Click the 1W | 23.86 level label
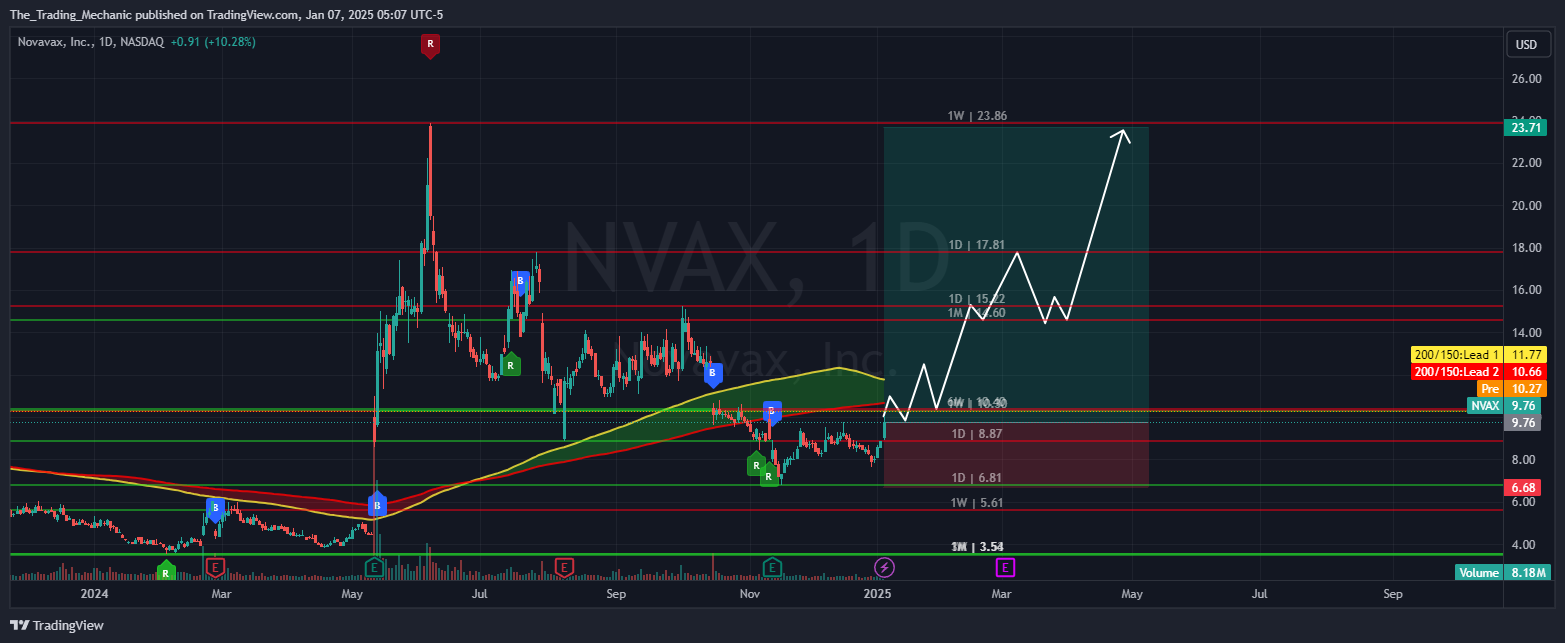 (x=977, y=116)
